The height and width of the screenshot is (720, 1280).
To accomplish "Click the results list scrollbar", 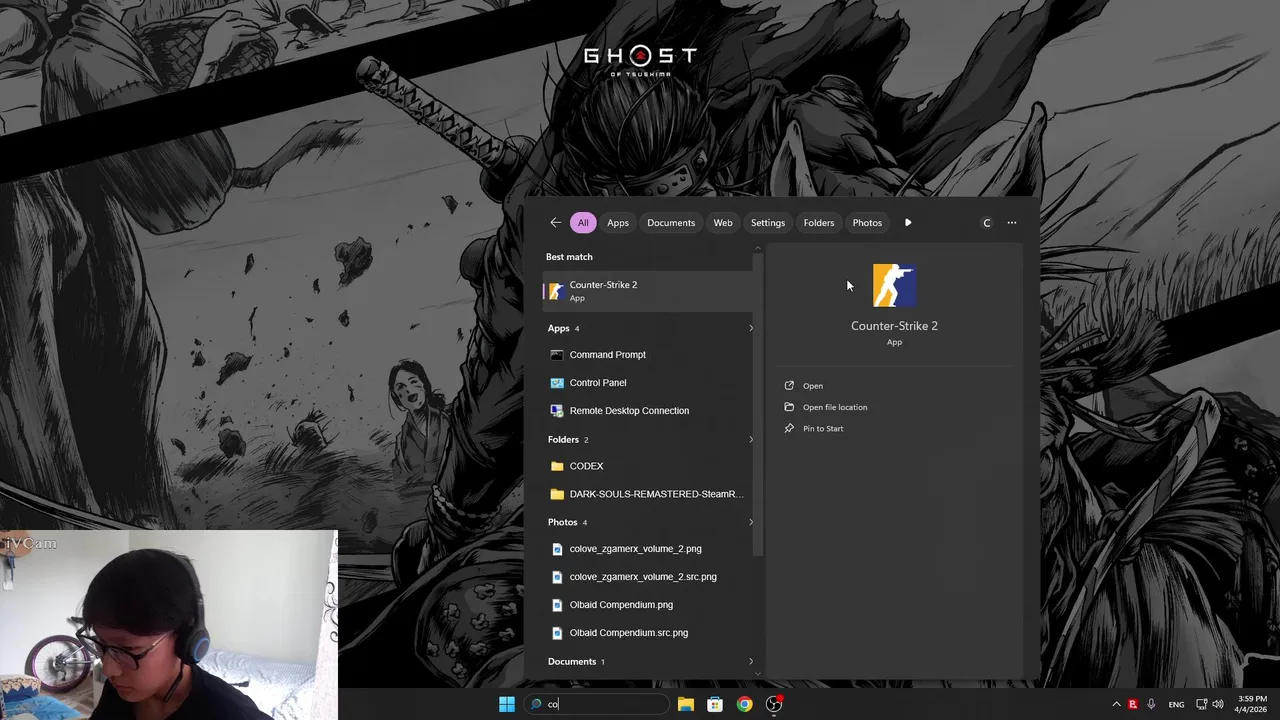I will click(758, 403).
